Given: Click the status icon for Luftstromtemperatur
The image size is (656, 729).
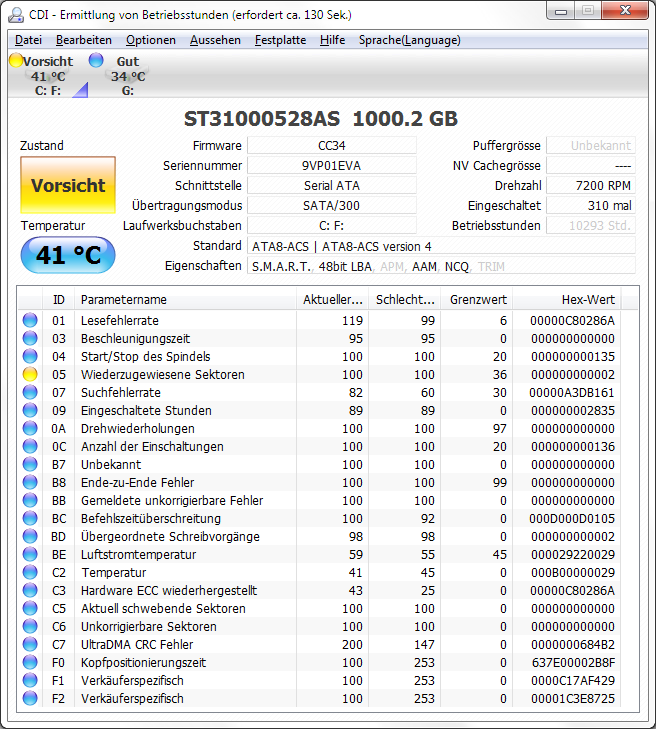Looking at the screenshot, I should (30, 554).
